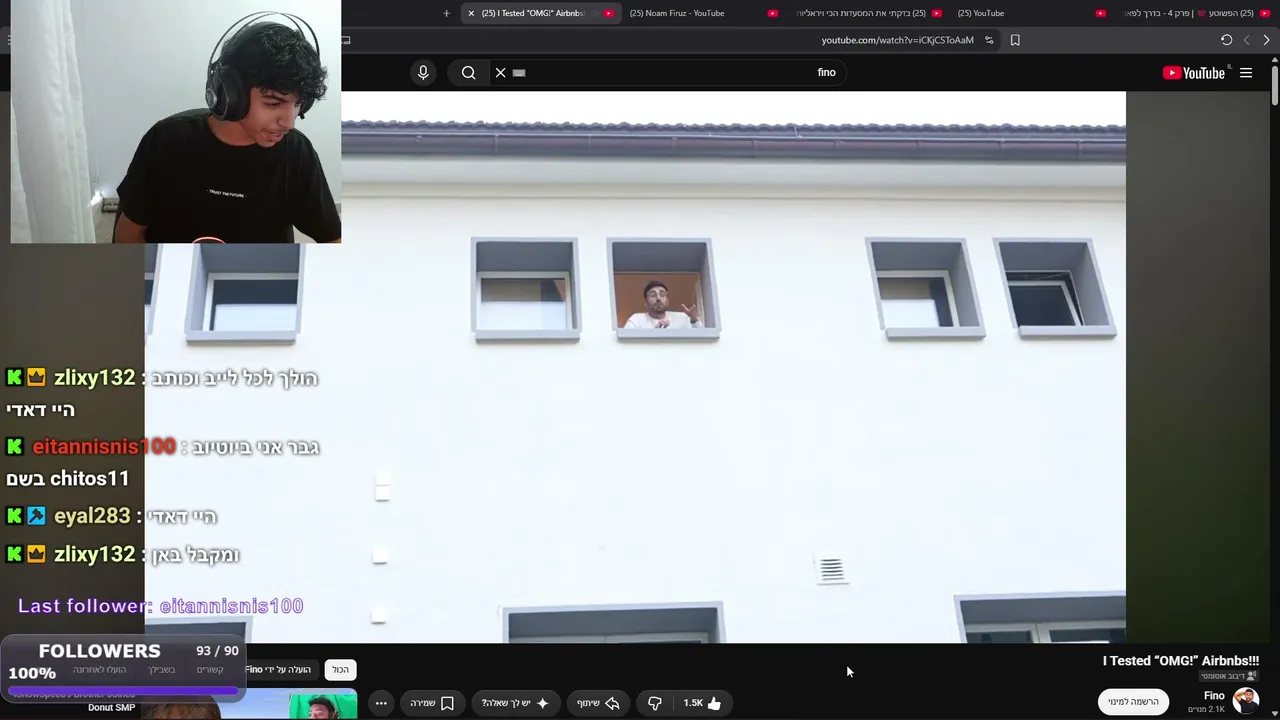Click the youtube.com address bar URL
1280x720 pixels.
tap(897, 40)
